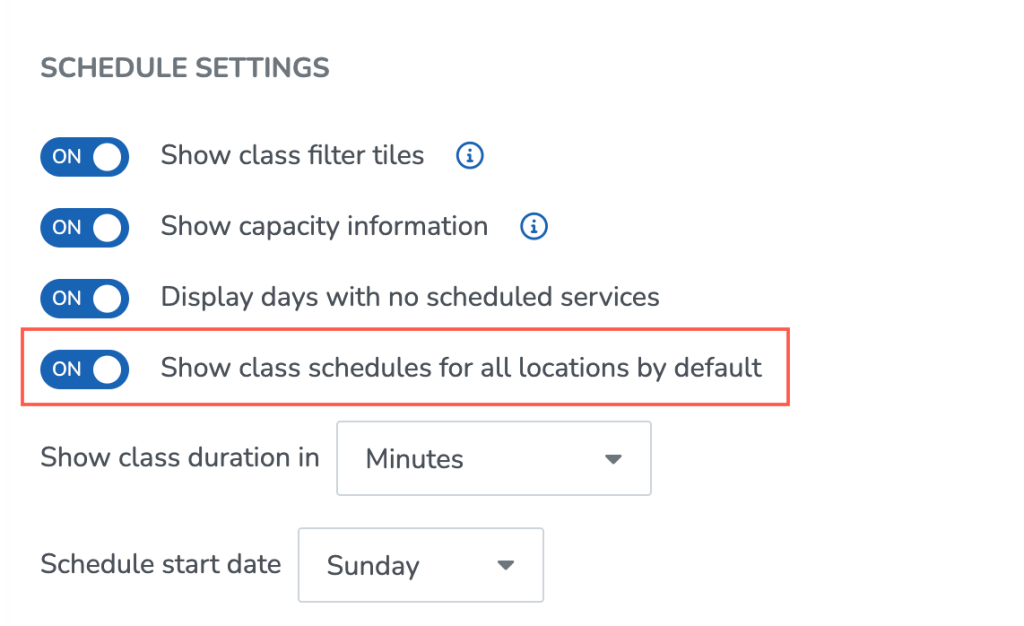Expand the class duration Minutes dropdown
Viewport: 1024px width, 626px height.
point(494,458)
